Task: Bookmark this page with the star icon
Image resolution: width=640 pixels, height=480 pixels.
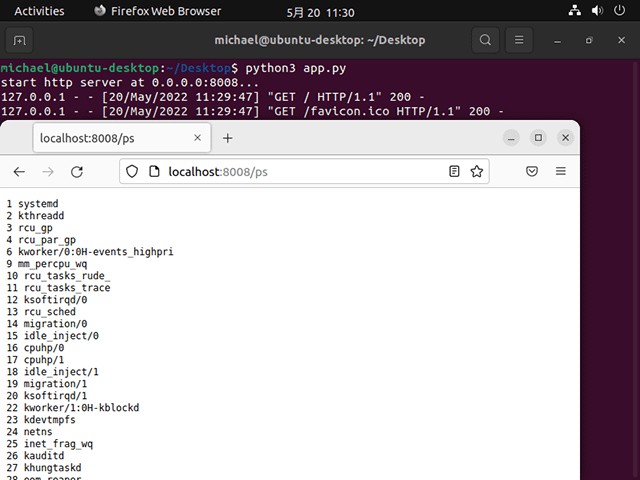Action: click(477, 172)
